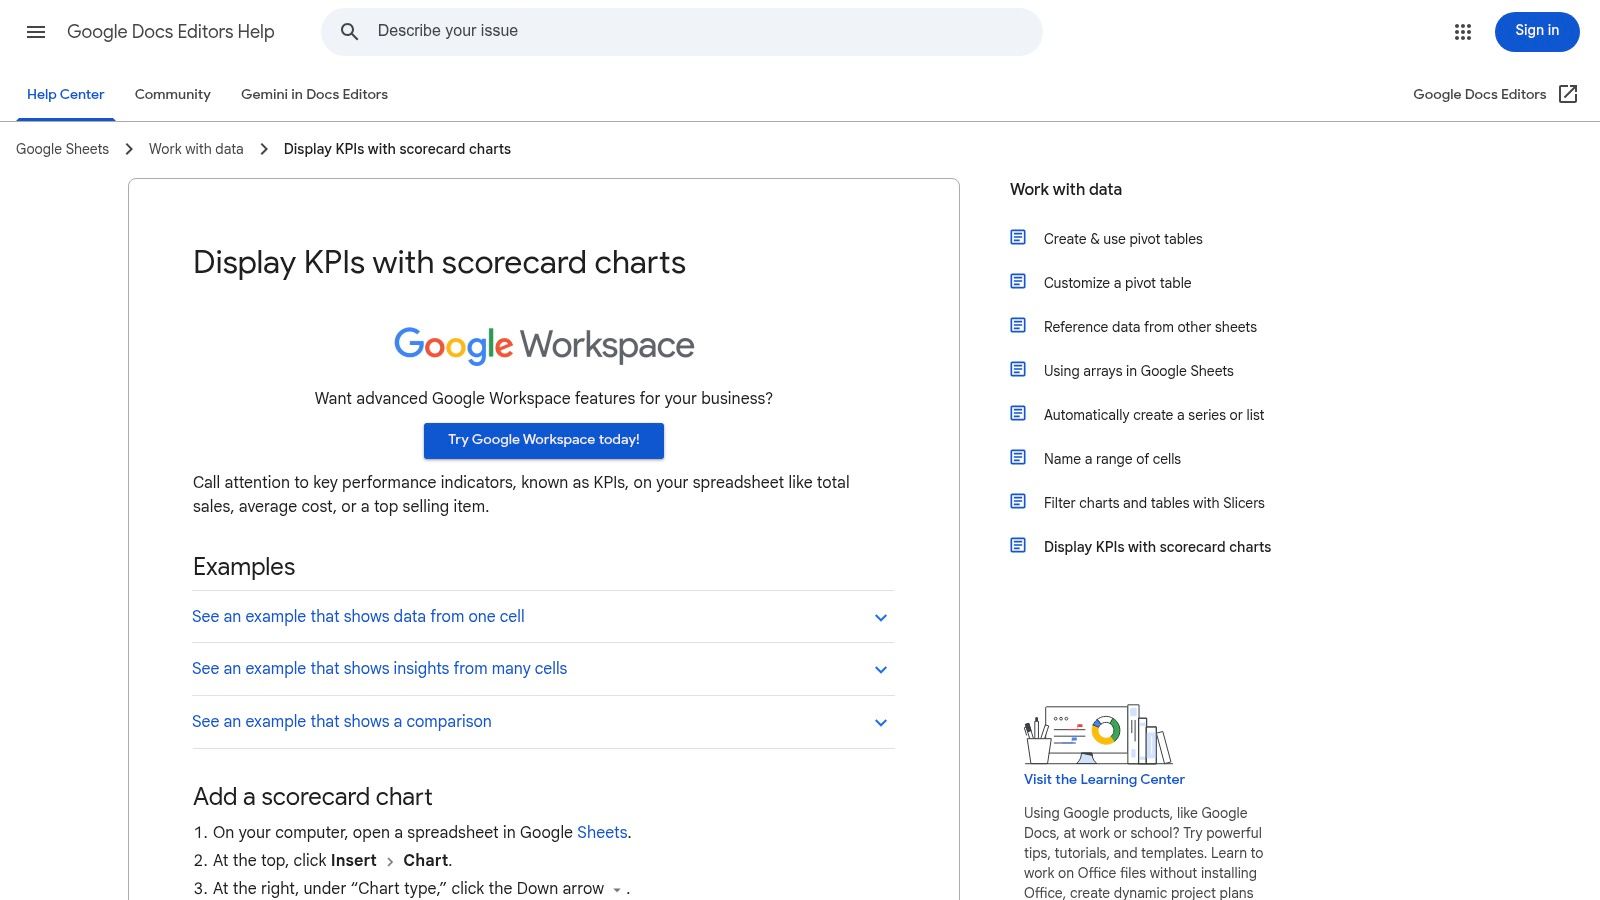Expand 'See an example that shows data from one cell'
Image resolution: width=1600 pixels, height=900 pixels.
pyautogui.click(x=543, y=617)
